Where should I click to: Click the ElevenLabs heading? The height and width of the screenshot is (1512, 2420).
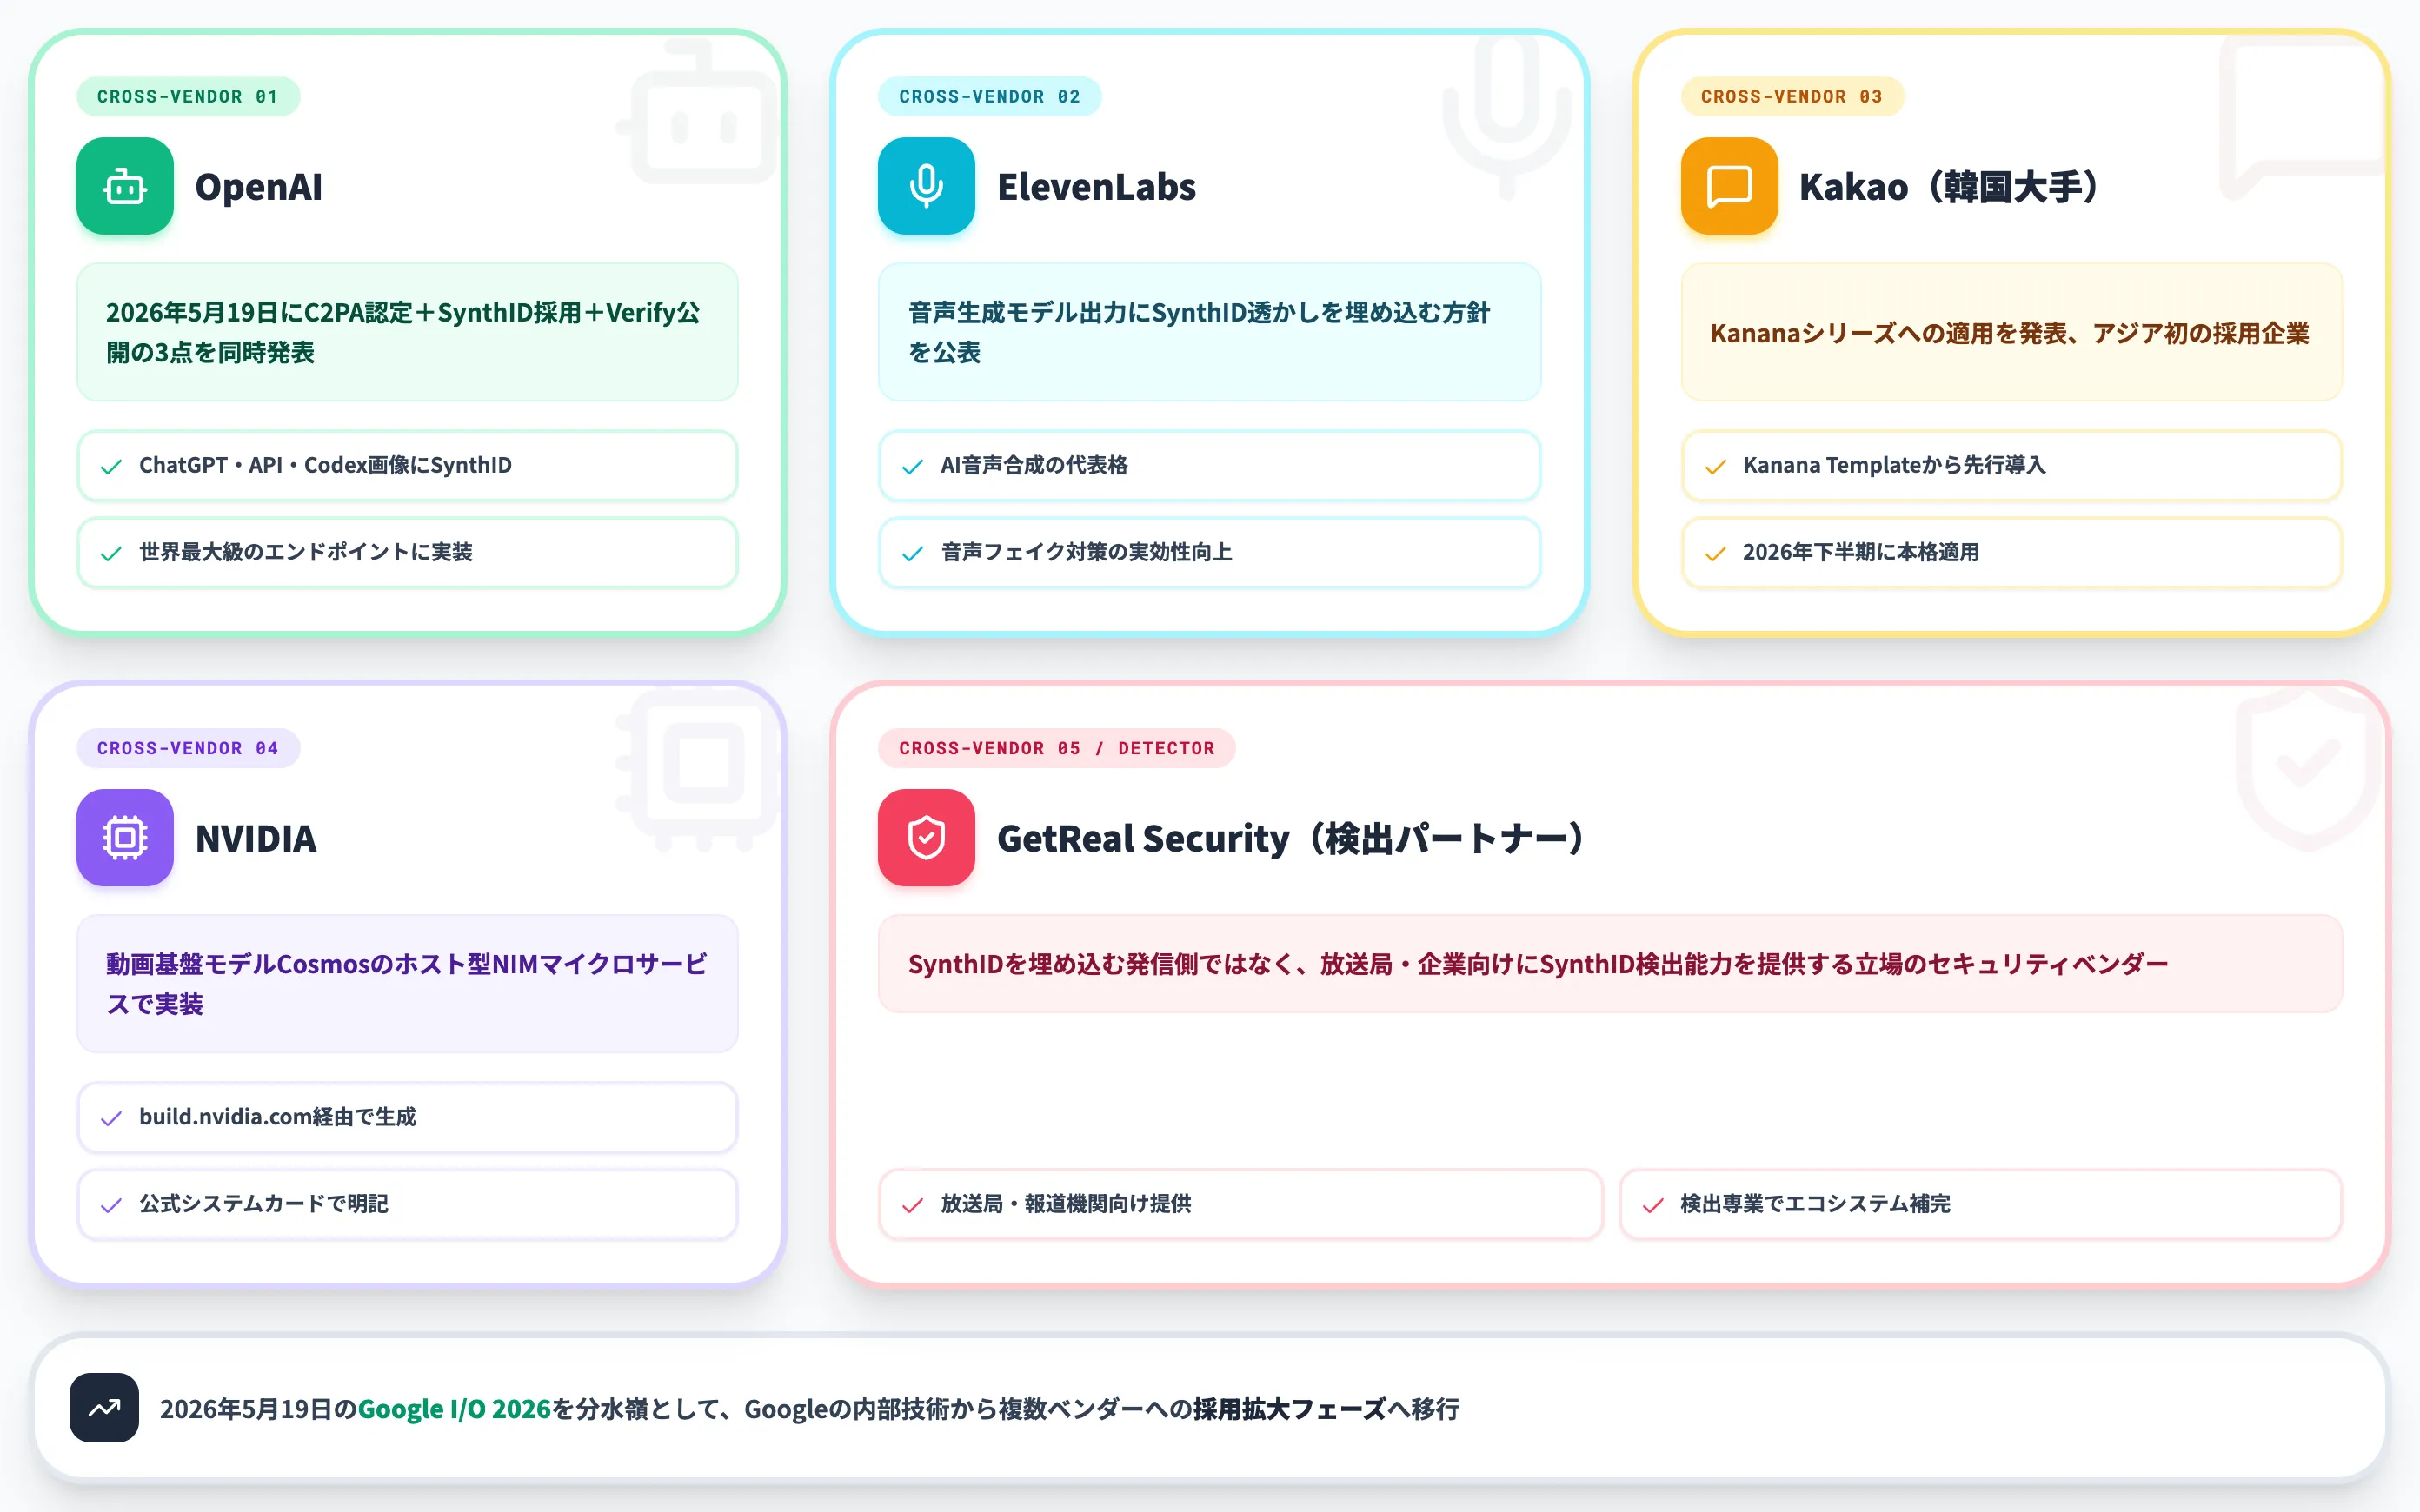coord(1096,187)
